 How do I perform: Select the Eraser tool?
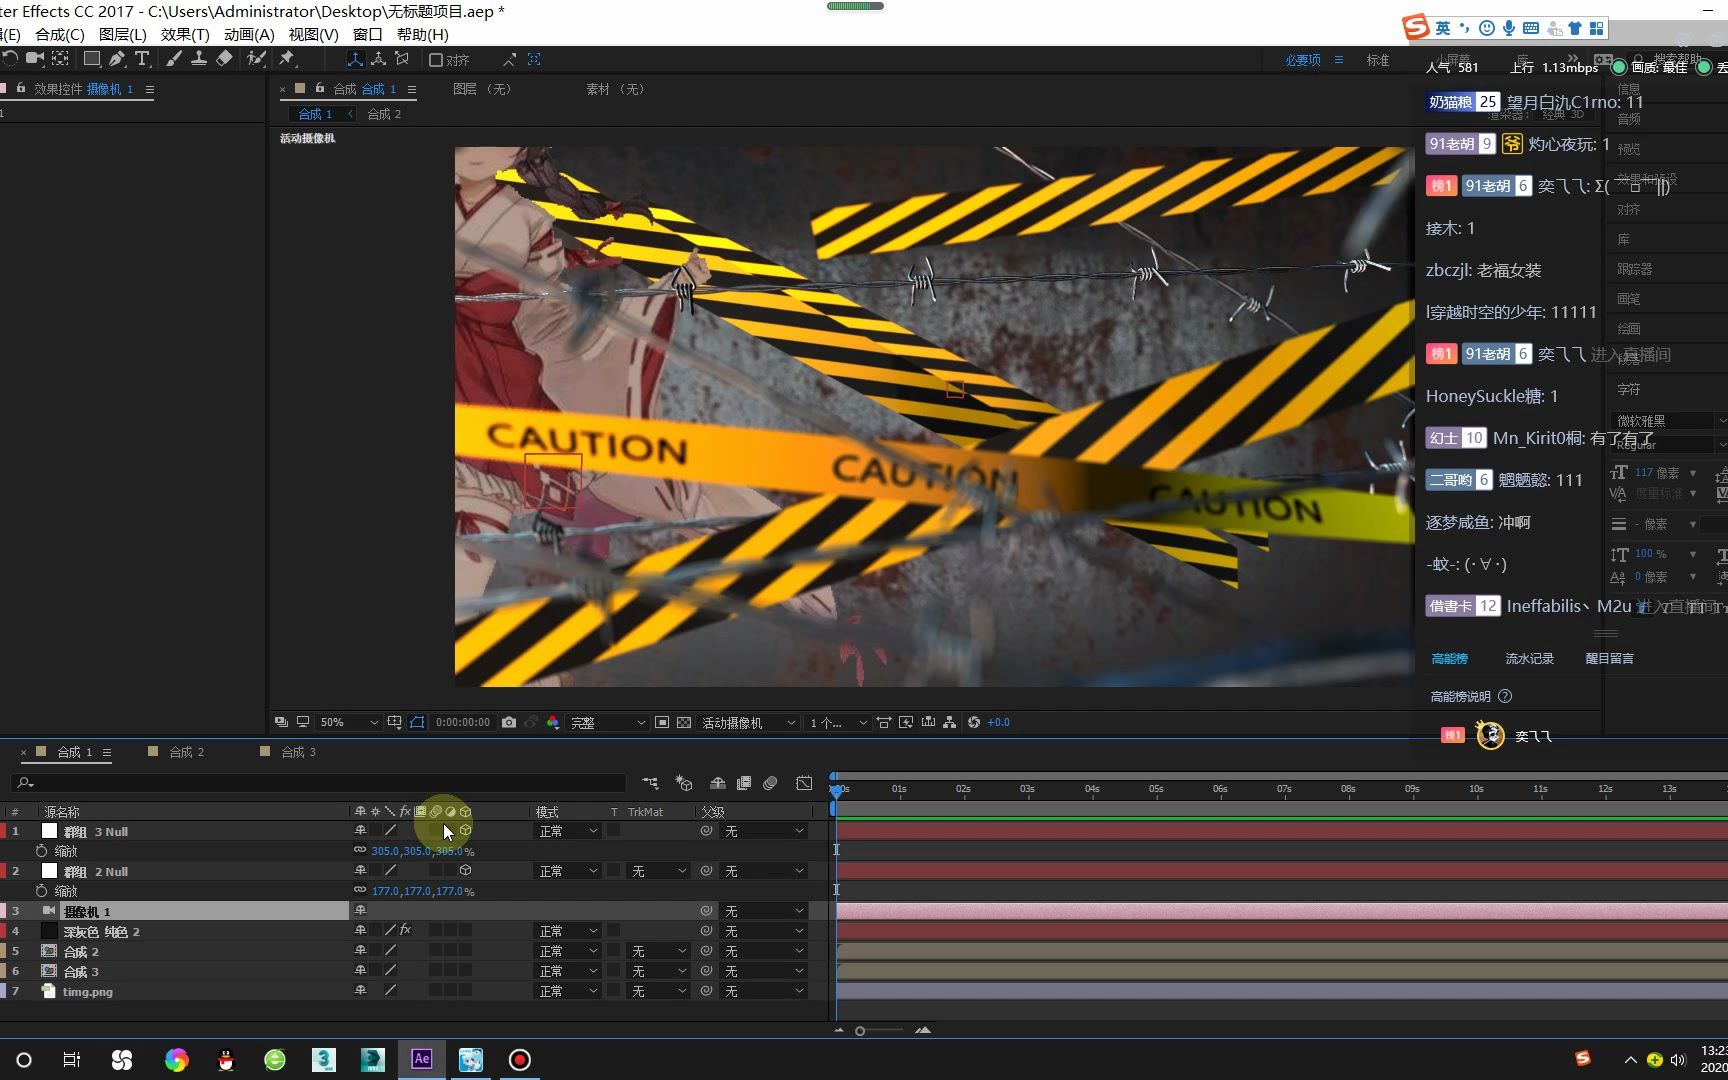click(x=224, y=59)
